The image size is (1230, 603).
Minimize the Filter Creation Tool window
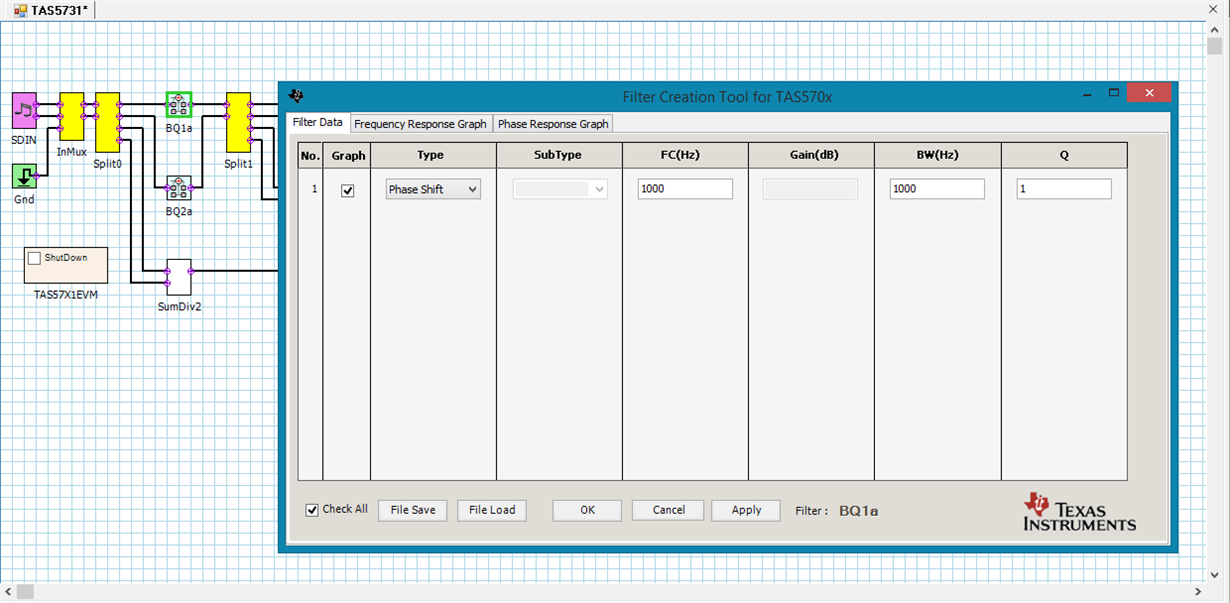pos(1087,93)
